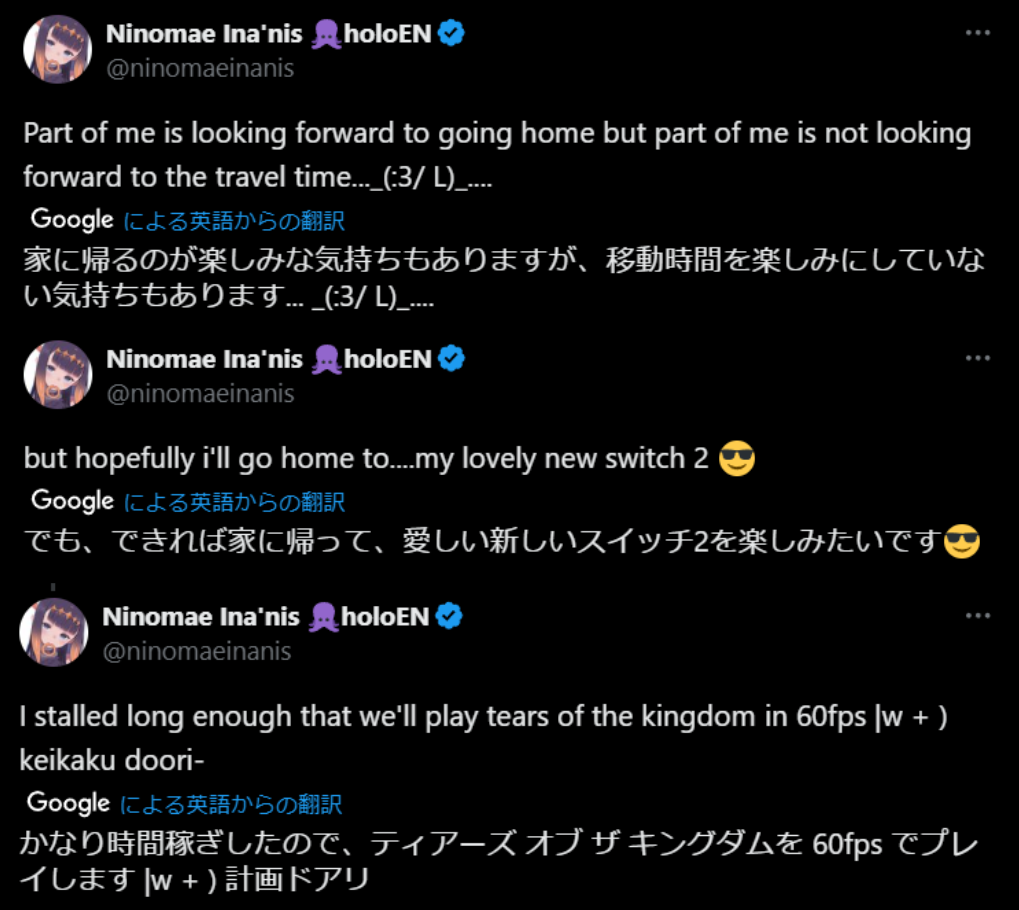
Task: Open @ninomaeinanis handle in second tweet
Action: pos(200,394)
